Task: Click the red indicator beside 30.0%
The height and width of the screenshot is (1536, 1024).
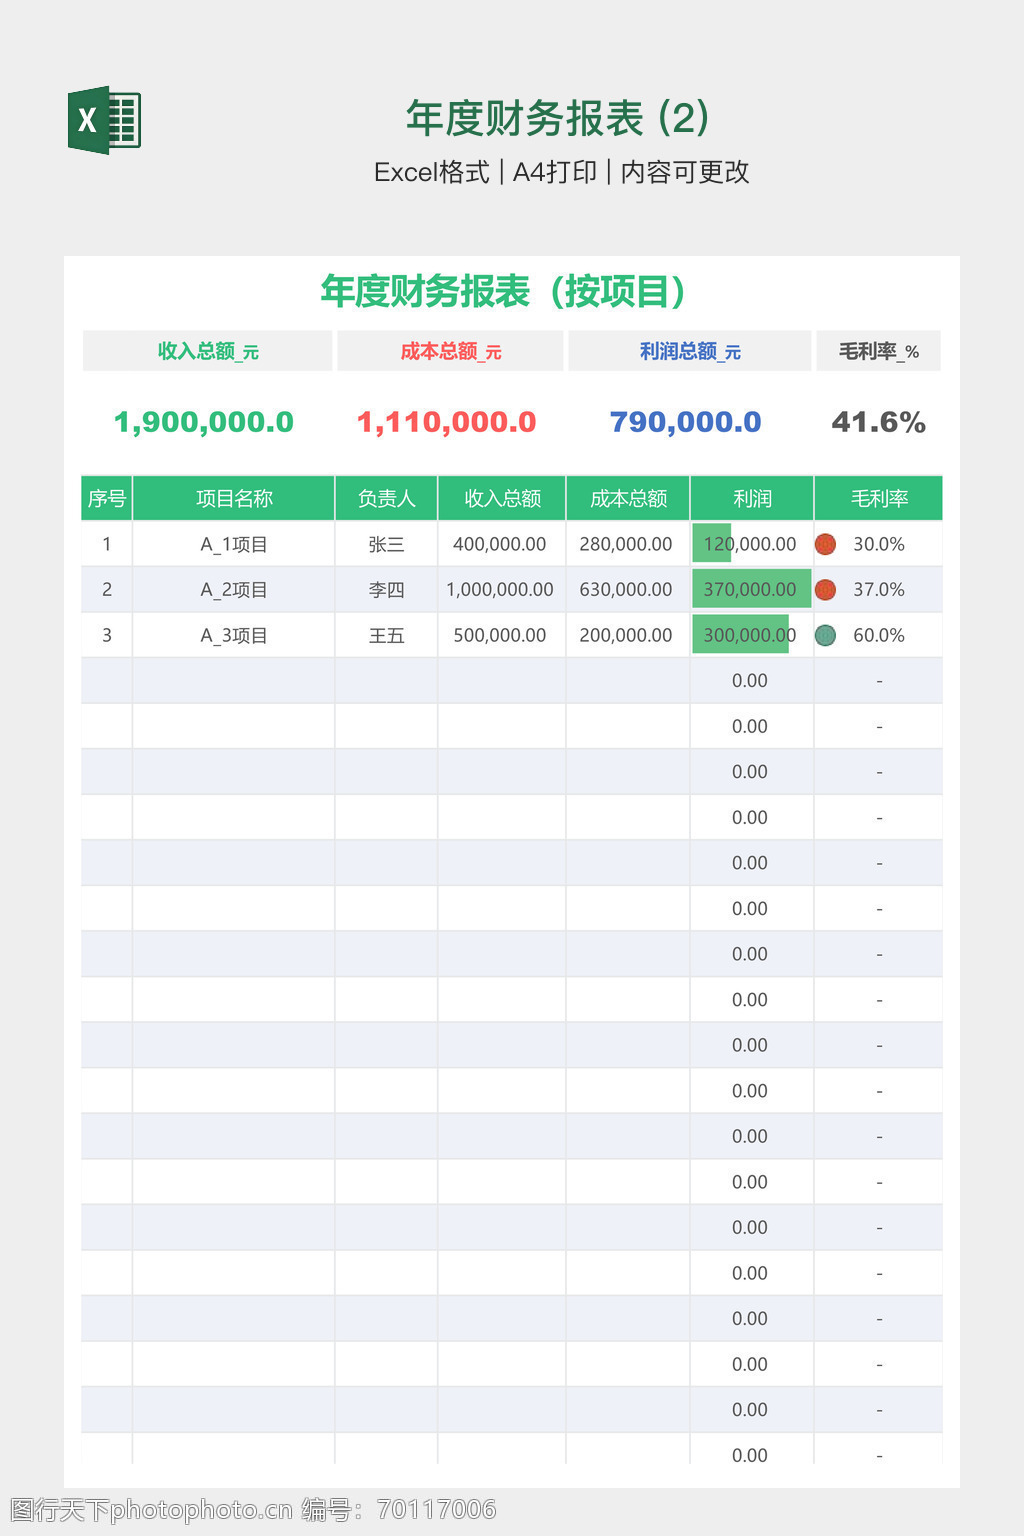Action: point(825,544)
